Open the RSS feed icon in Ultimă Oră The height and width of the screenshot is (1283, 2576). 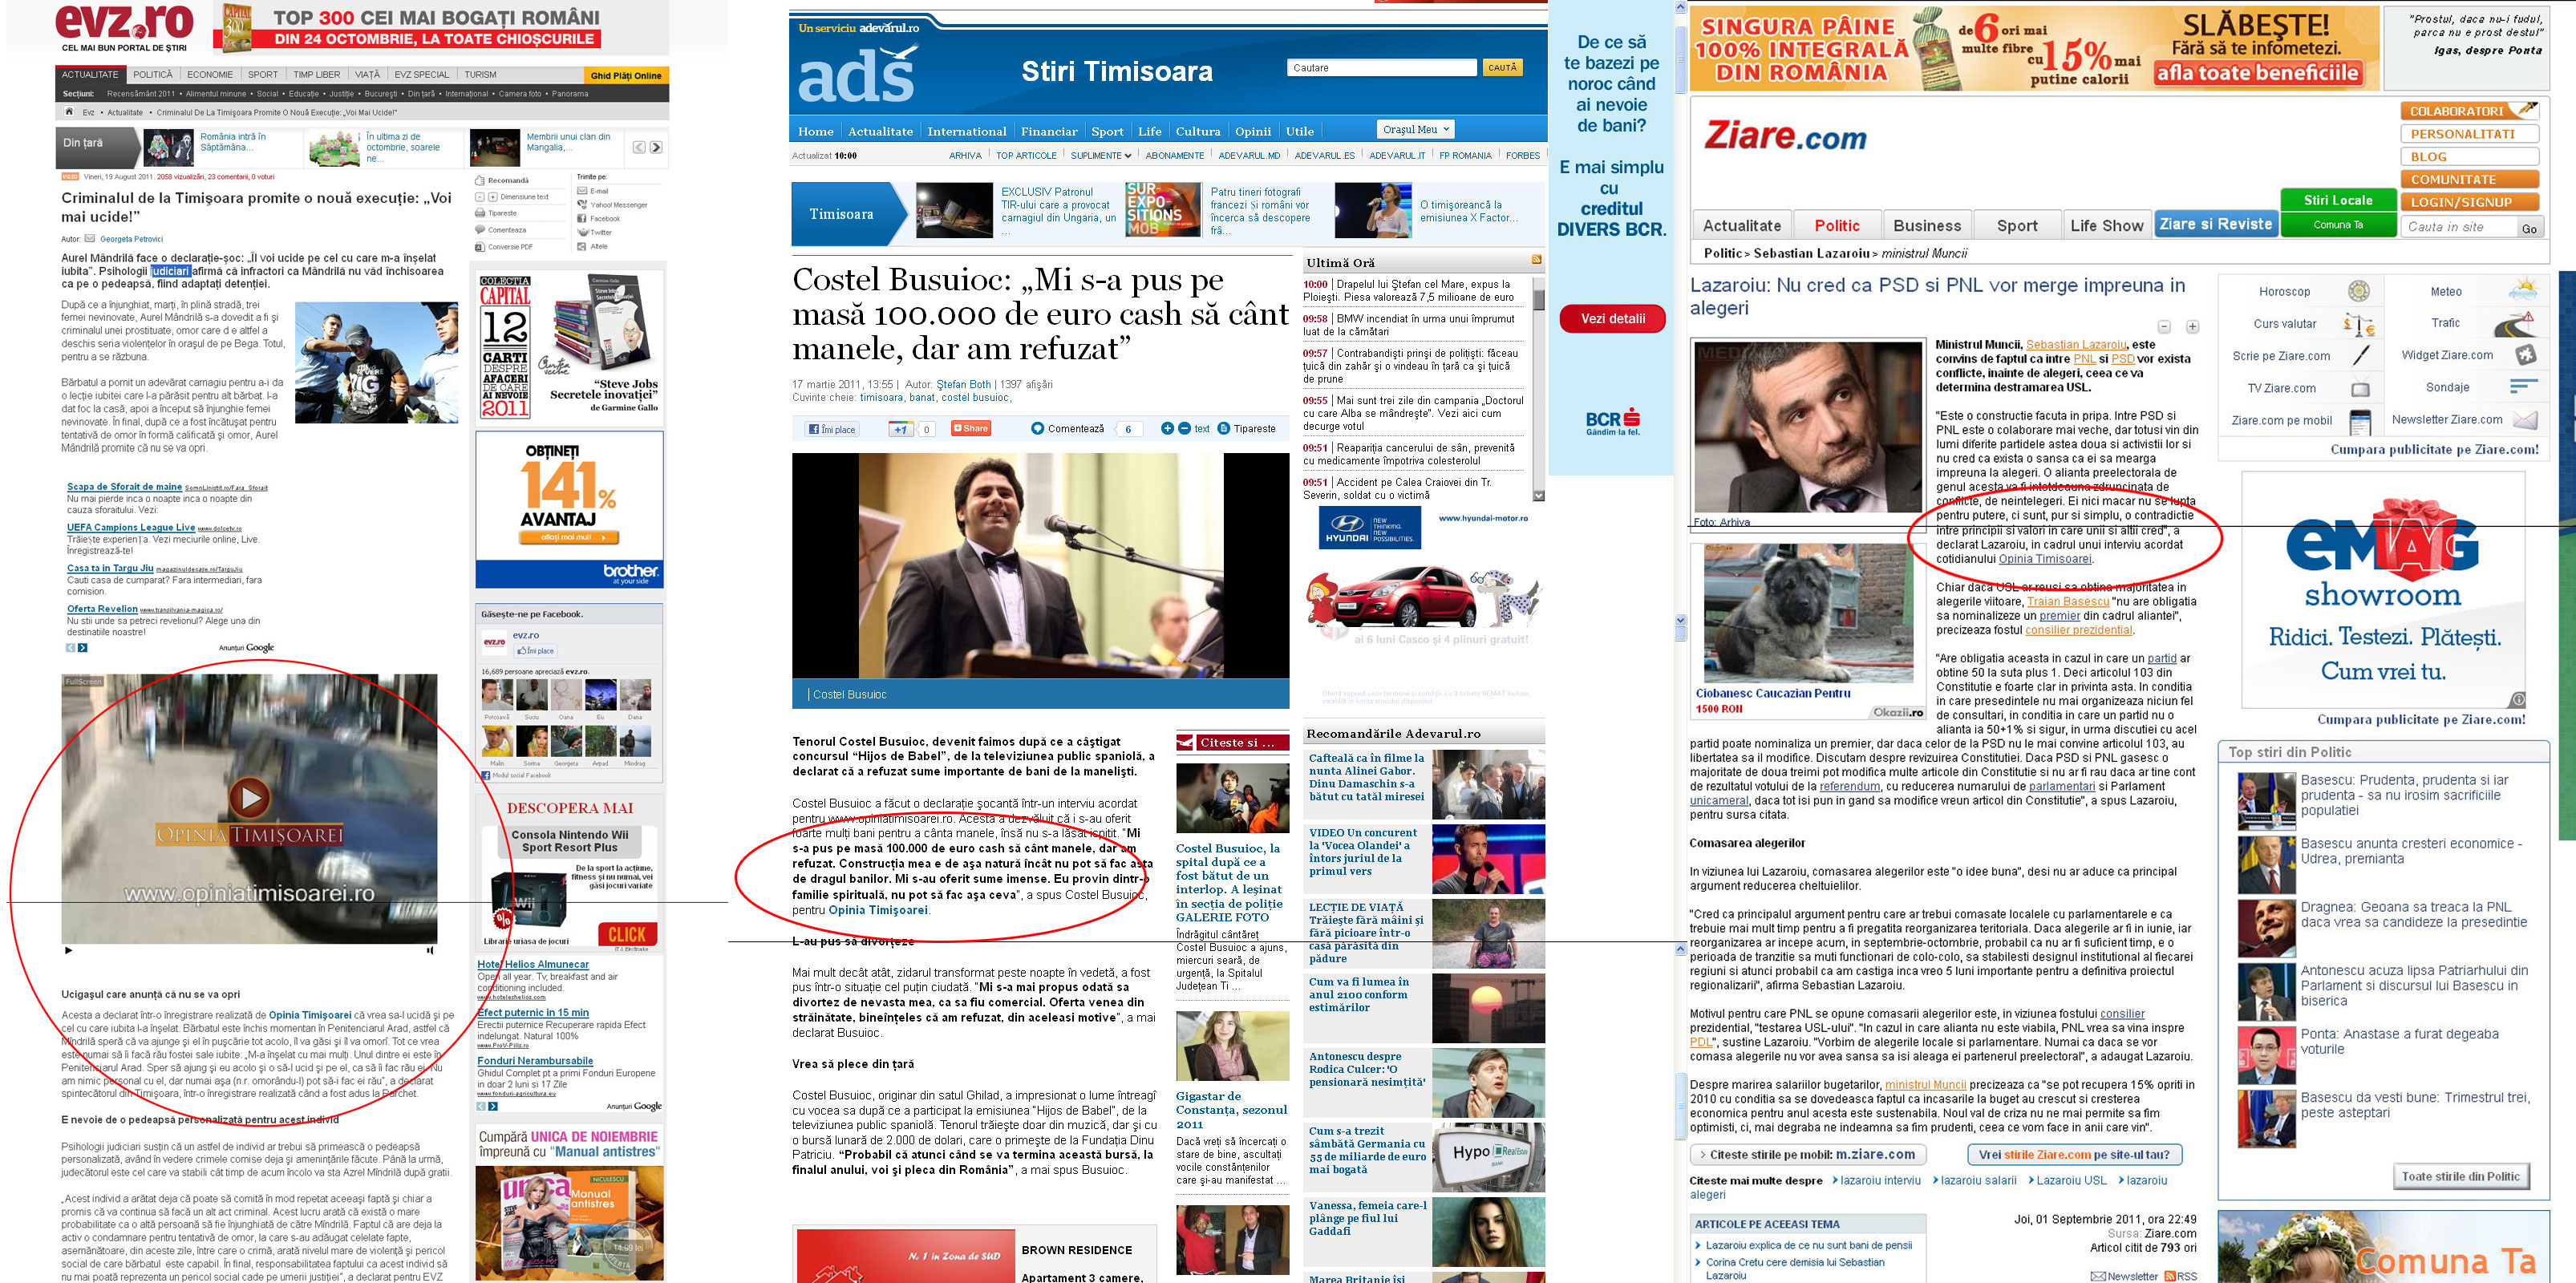(1536, 260)
